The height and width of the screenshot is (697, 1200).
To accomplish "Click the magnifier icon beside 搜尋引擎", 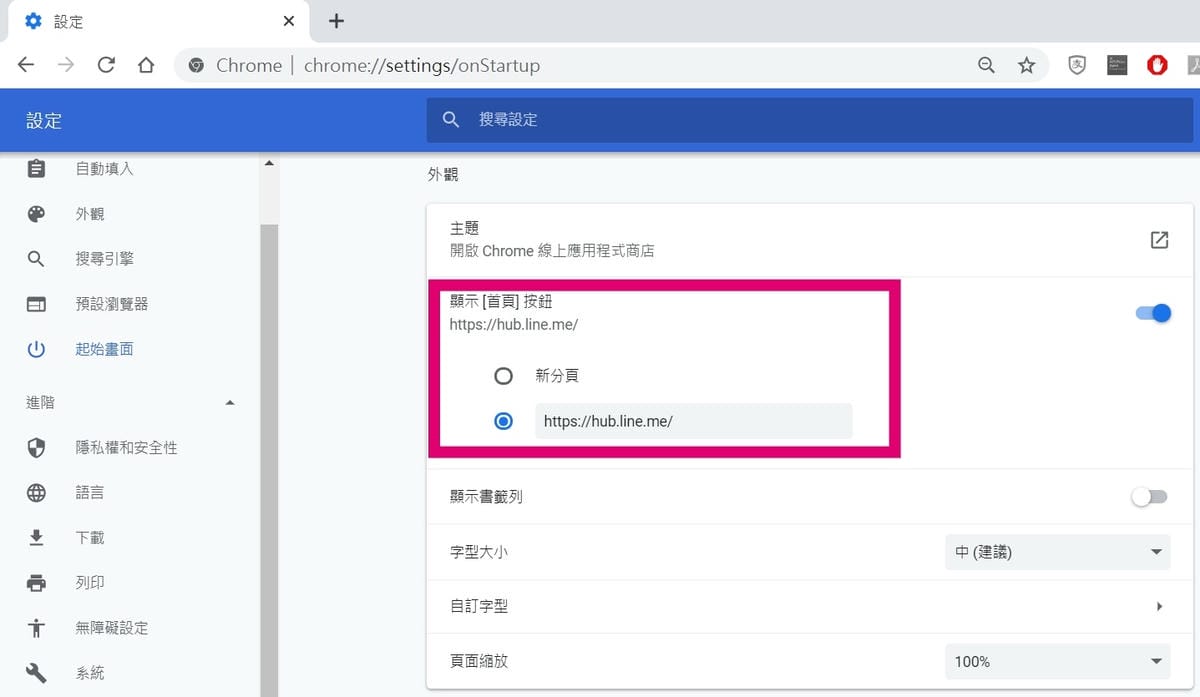I will click(36, 259).
